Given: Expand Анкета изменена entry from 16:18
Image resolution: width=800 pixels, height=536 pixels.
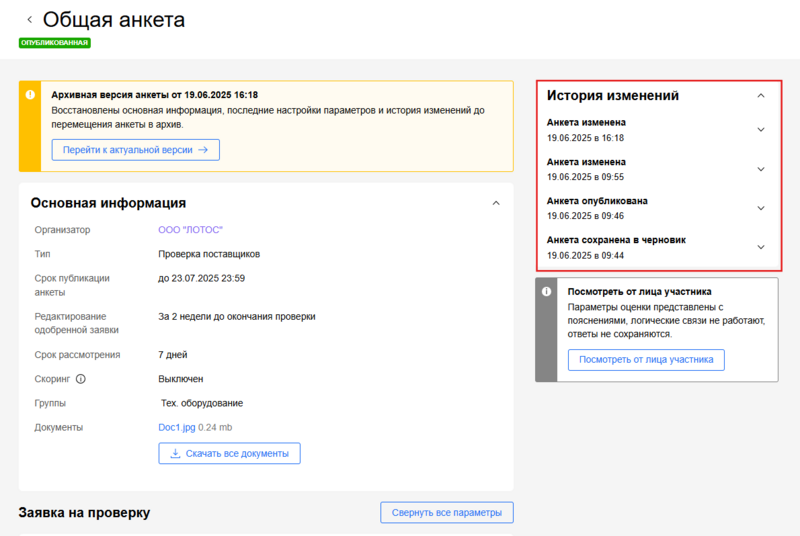Looking at the screenshot, I should [760, 130].
